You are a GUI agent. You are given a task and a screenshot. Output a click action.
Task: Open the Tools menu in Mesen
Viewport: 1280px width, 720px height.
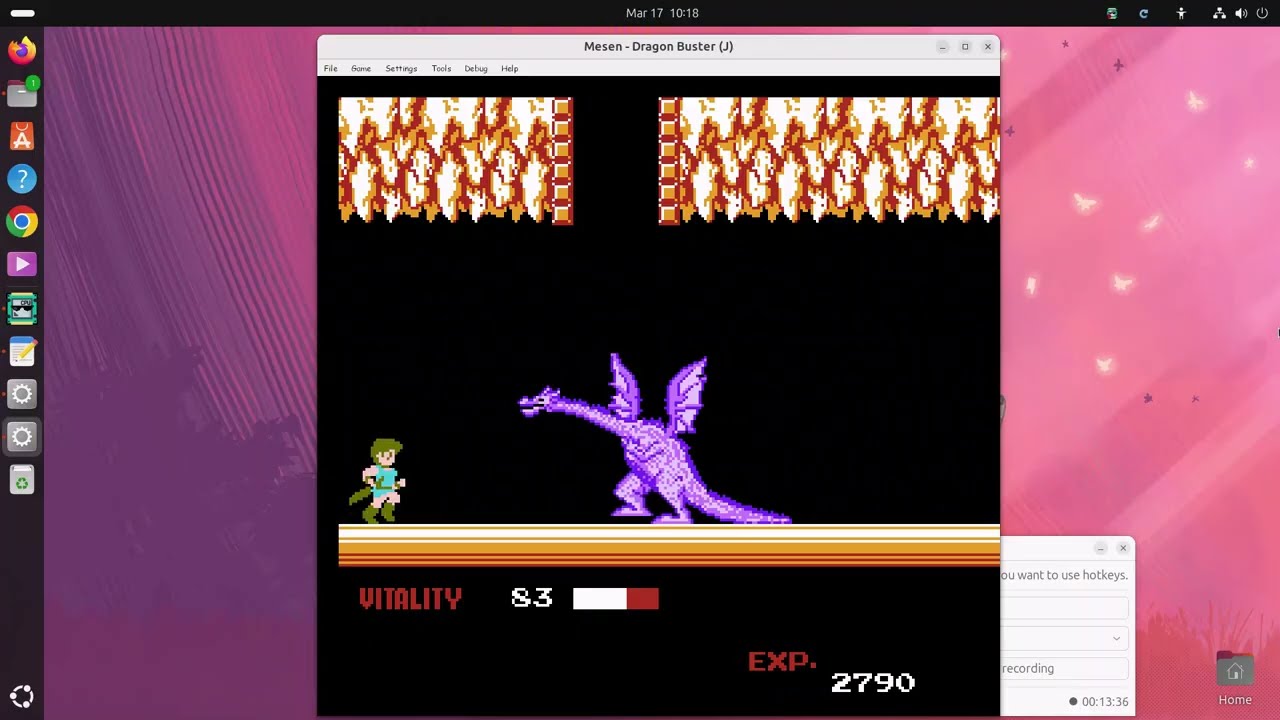click(441, 68)
